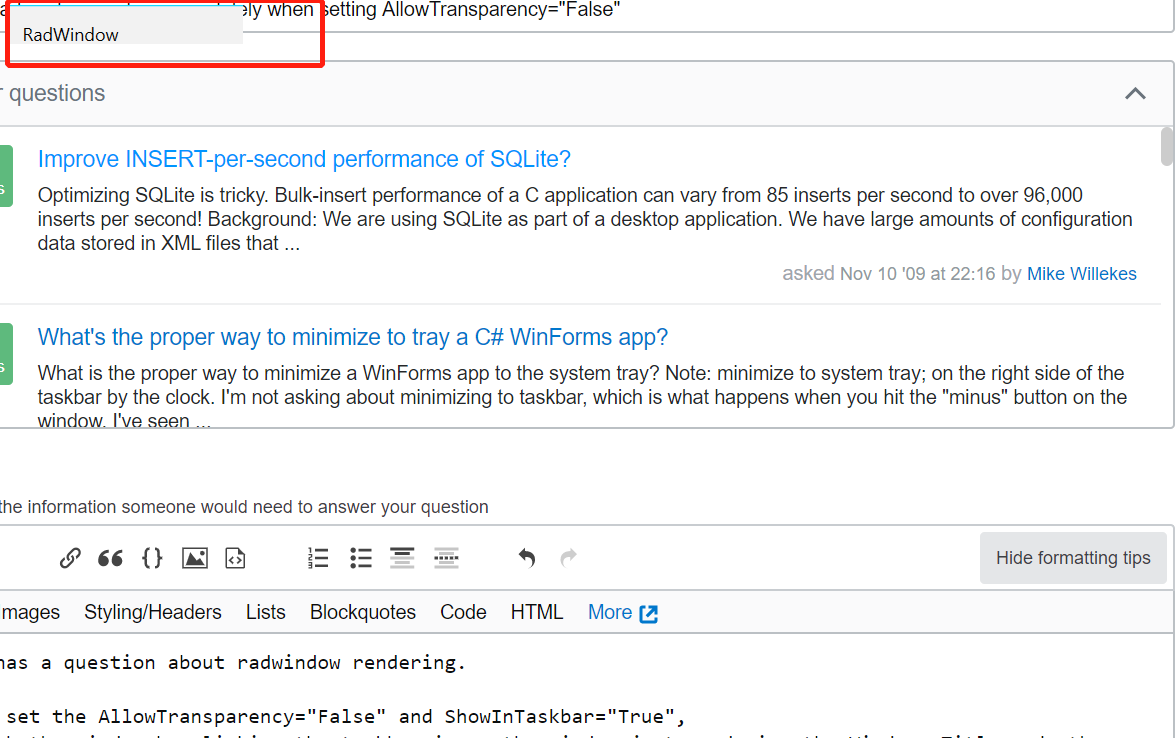Open the Styling/Headers formatting tips tab
The height and width of the screenshot is (738, 1175).
[x=153, y=612]
